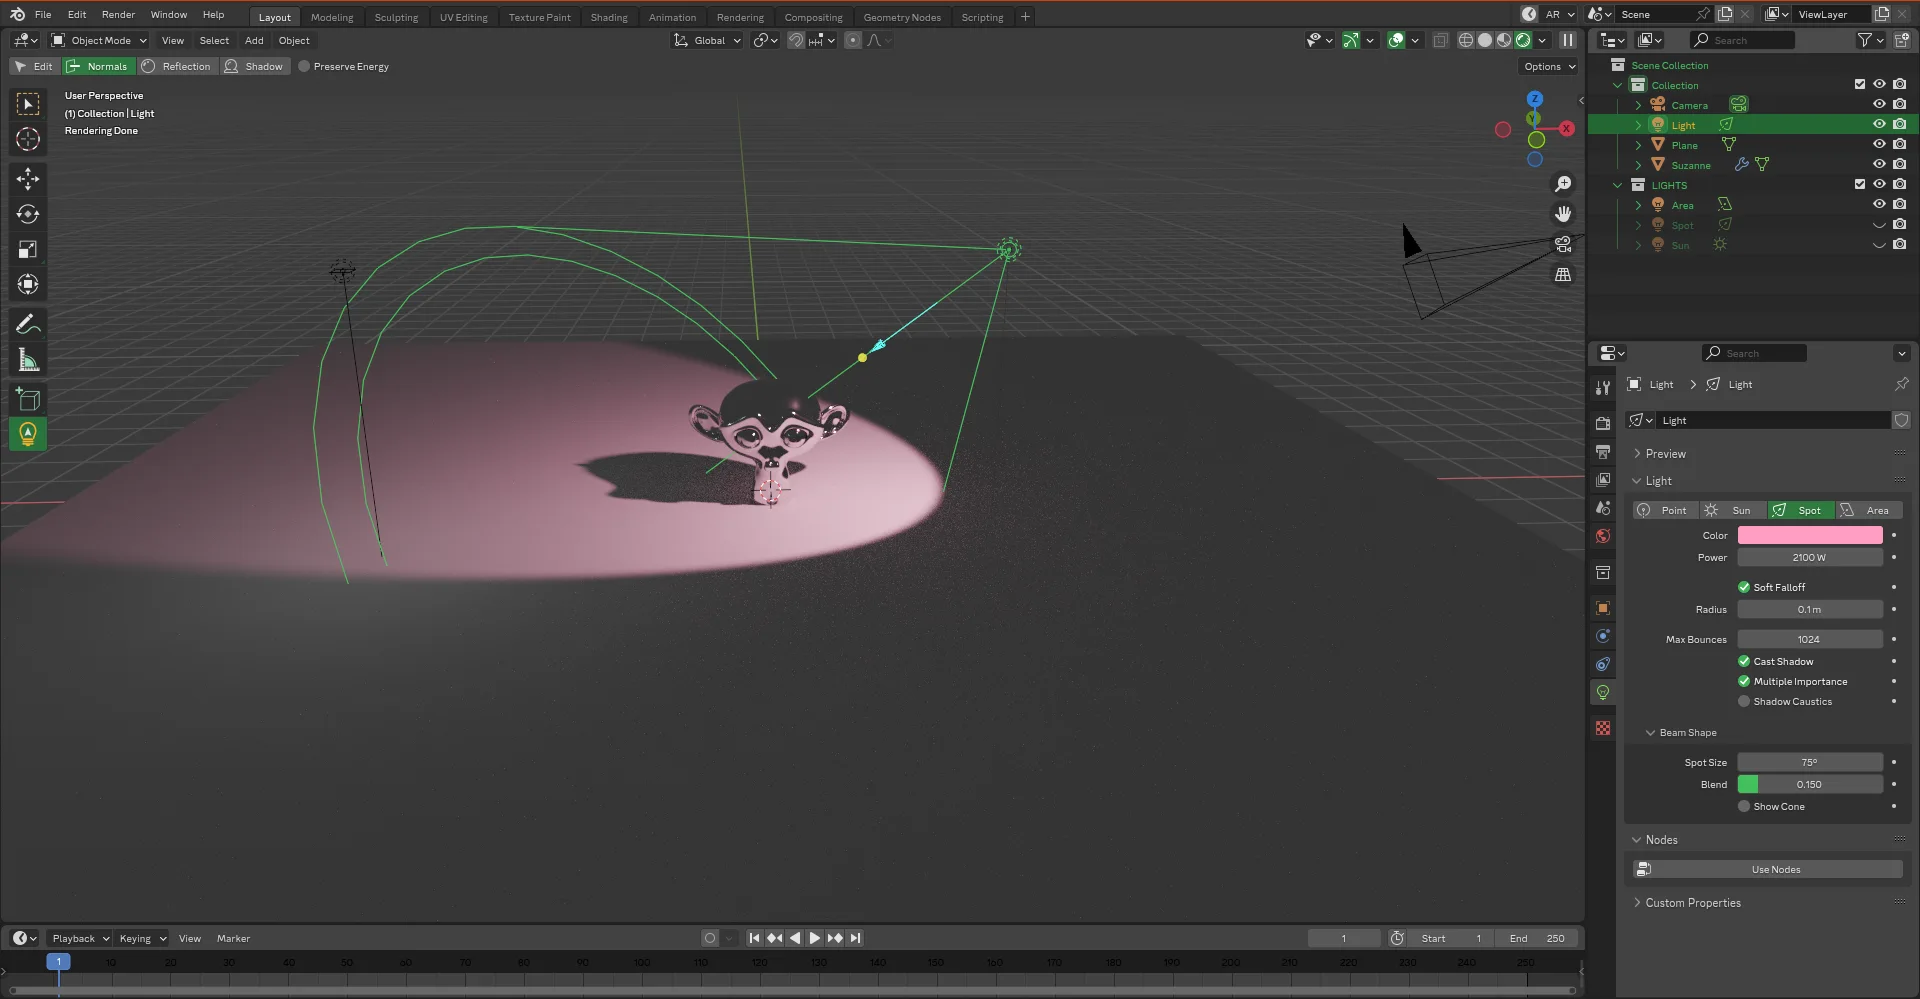Viewport: 1920px width, 999px height.
Task: Collapse the Light properties section
Action: coord(1638,481)
